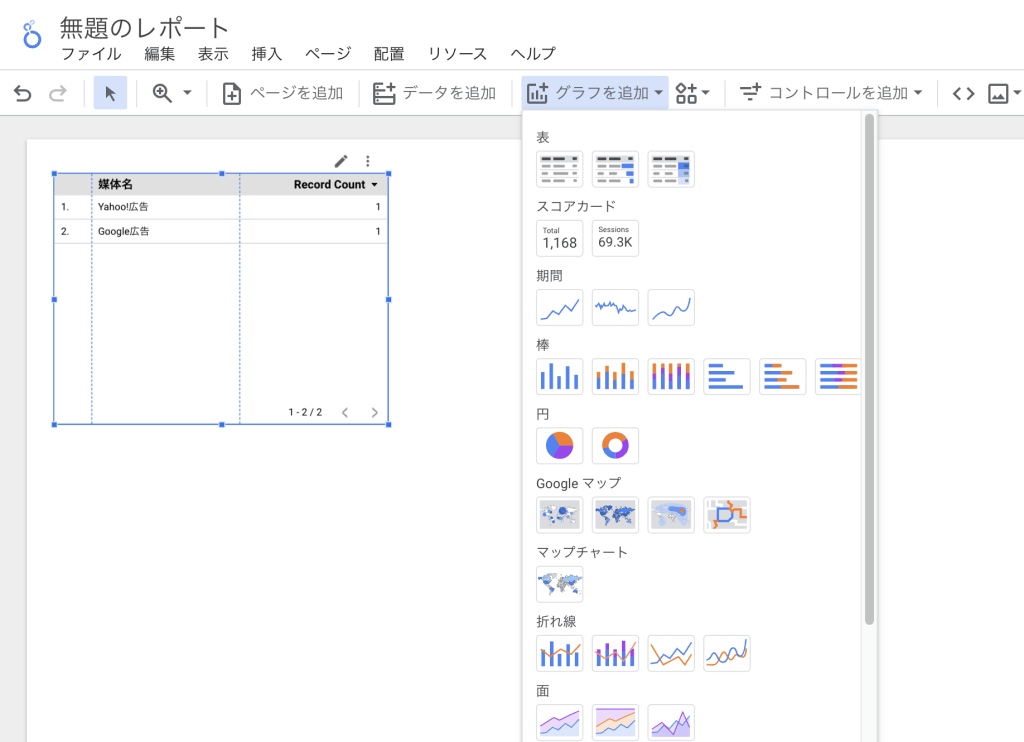Open the table's three-dot more menu
This screenshot has width=1024, height=742.
coord(368,161)
